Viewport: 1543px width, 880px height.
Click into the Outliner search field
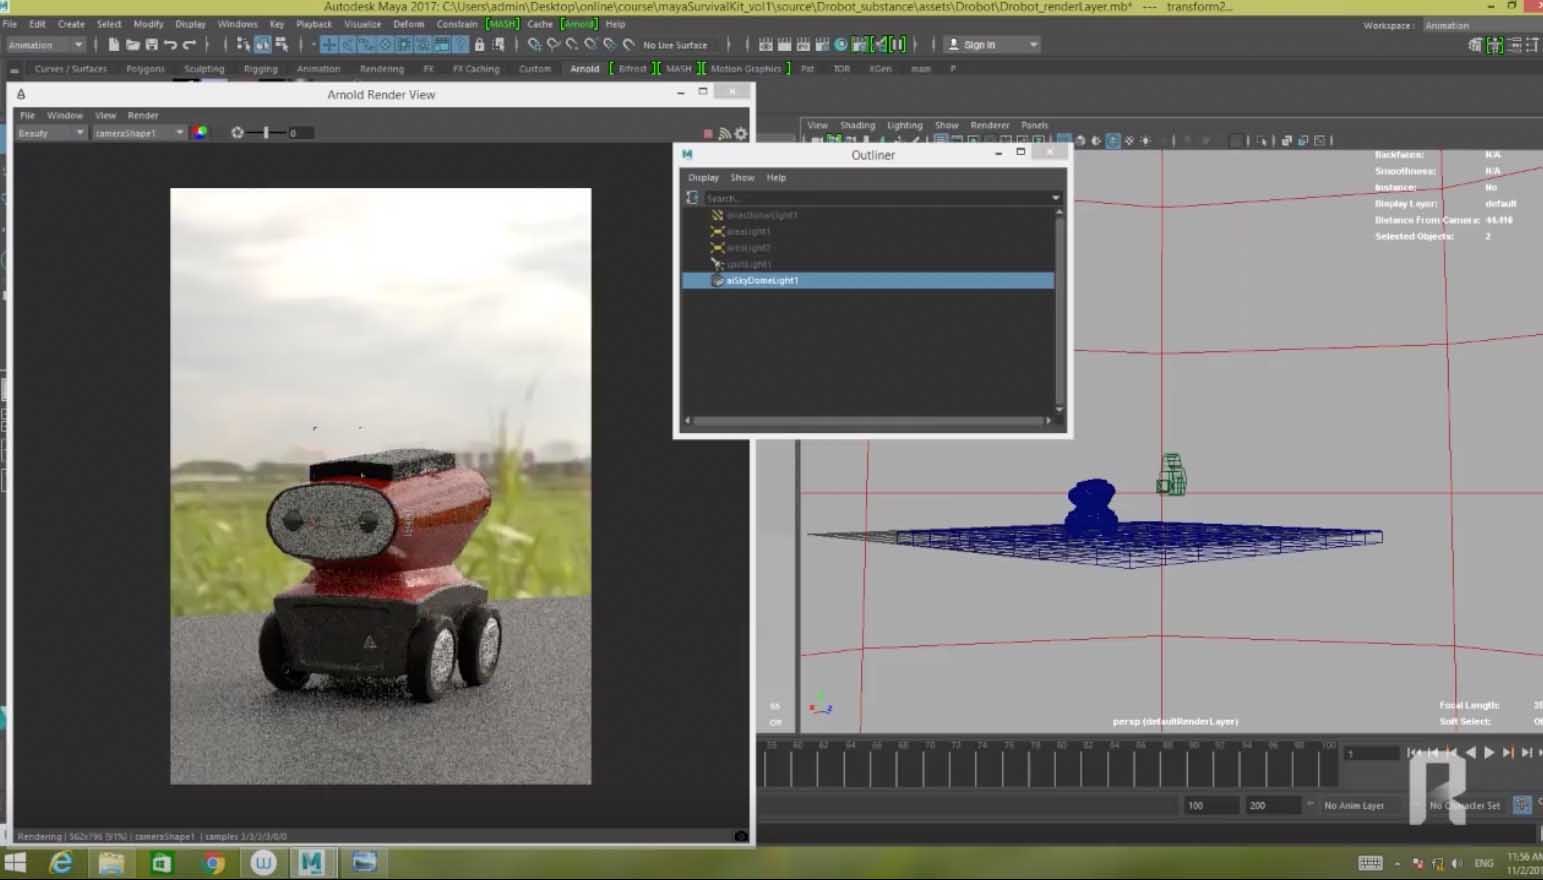pos(876,198)
